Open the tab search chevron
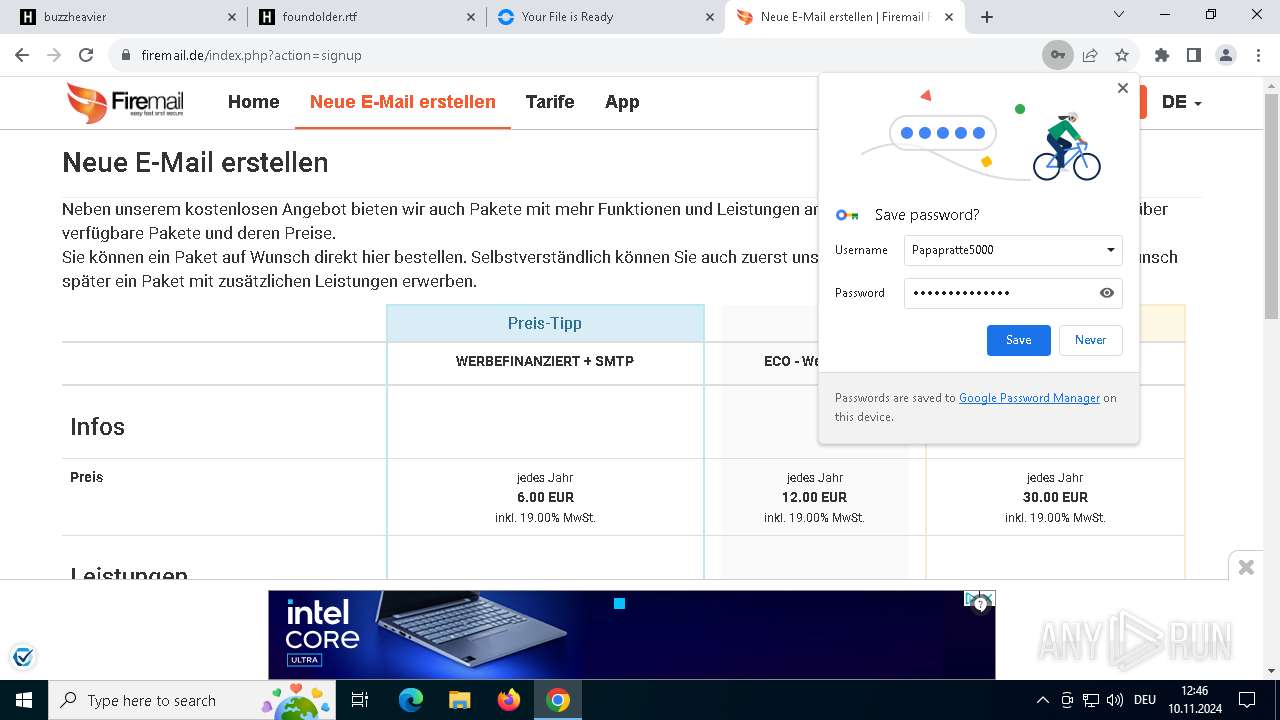 pos(1119,15)
